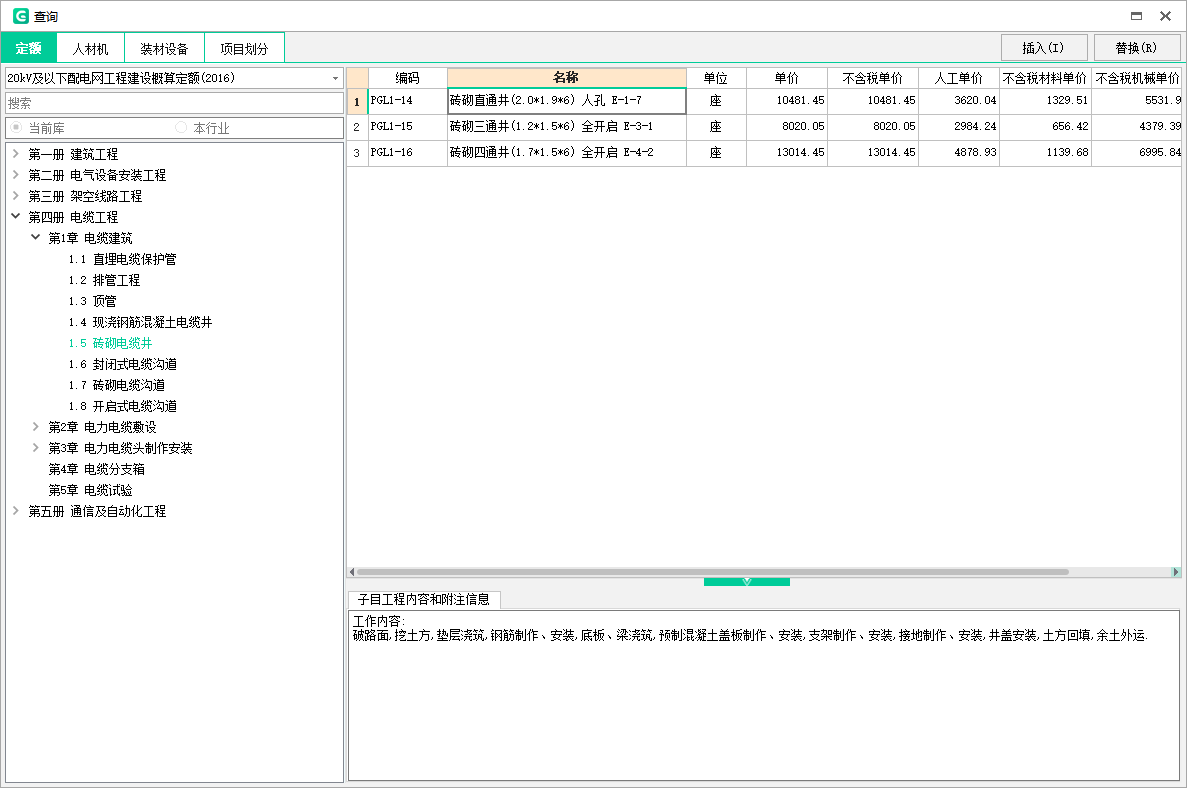Click the table scrollbar left arrow
This screenshot has width=1187, height=788.
[352, 572]
